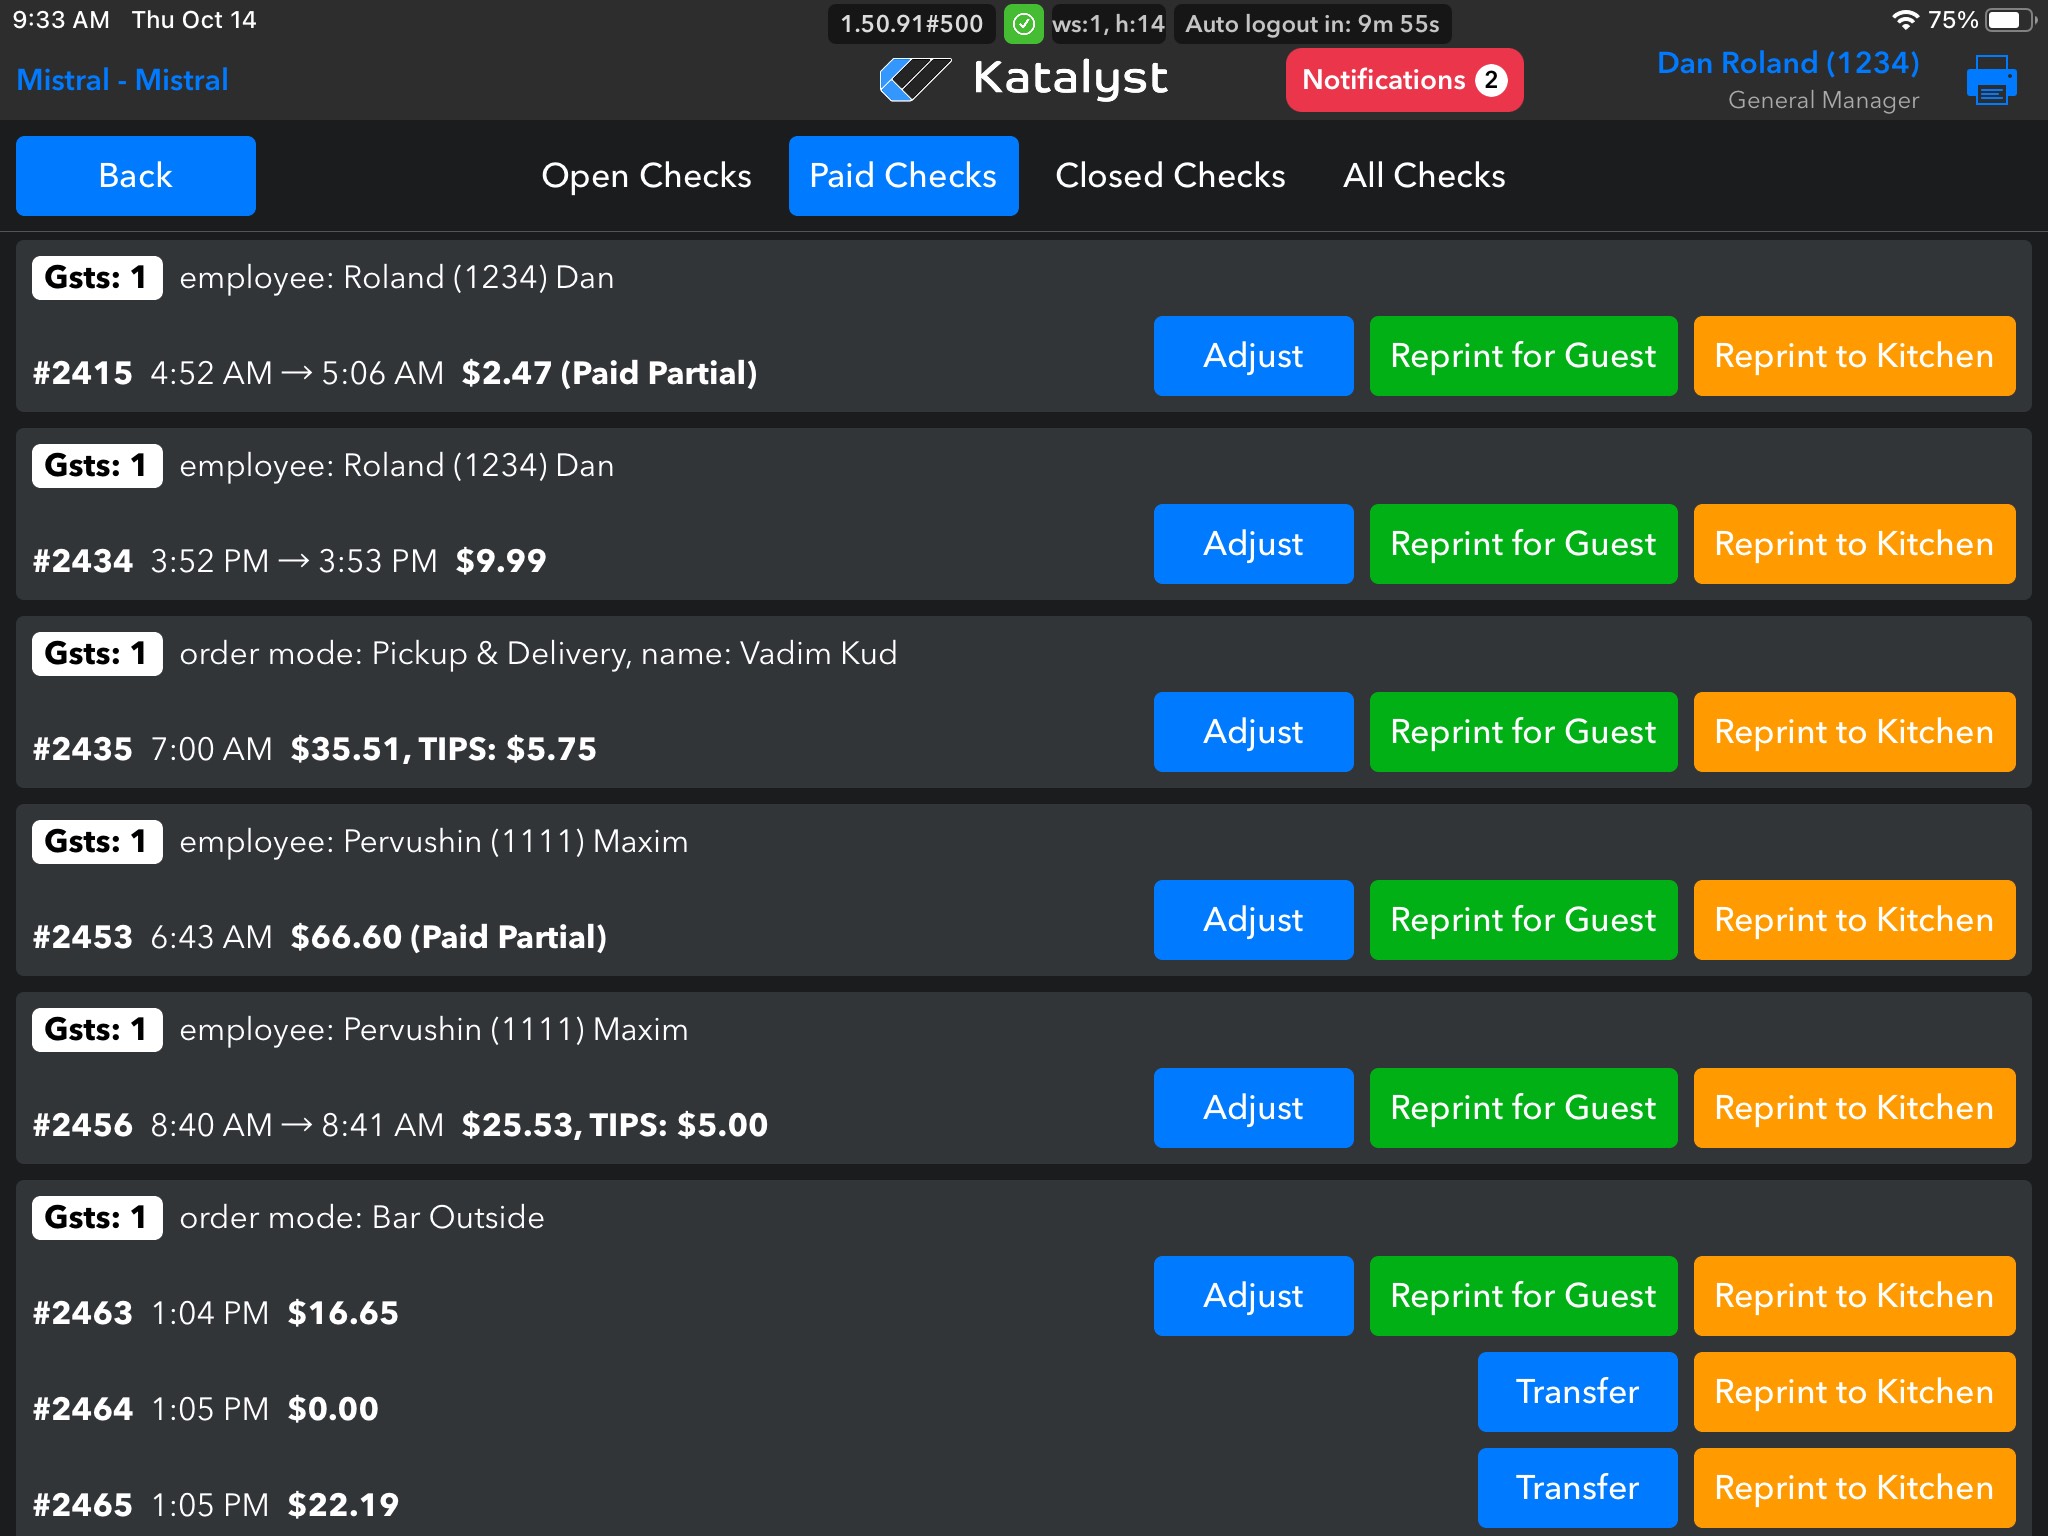This screenshot has width=2048, height=1536.
Task: Go back with the Back button
Action: 136,176
